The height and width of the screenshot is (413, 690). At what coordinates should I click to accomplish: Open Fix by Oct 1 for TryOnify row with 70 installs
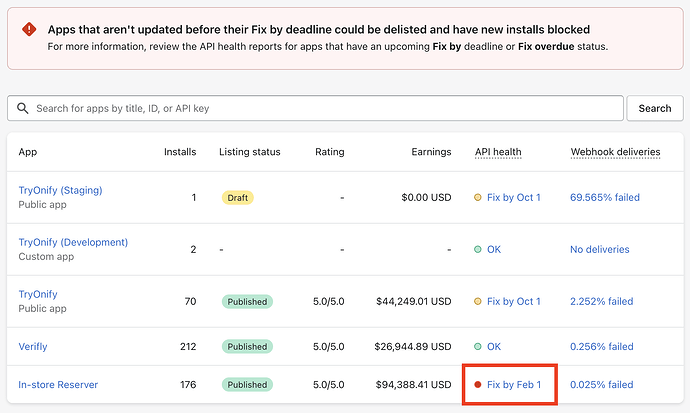click(514, 301)
